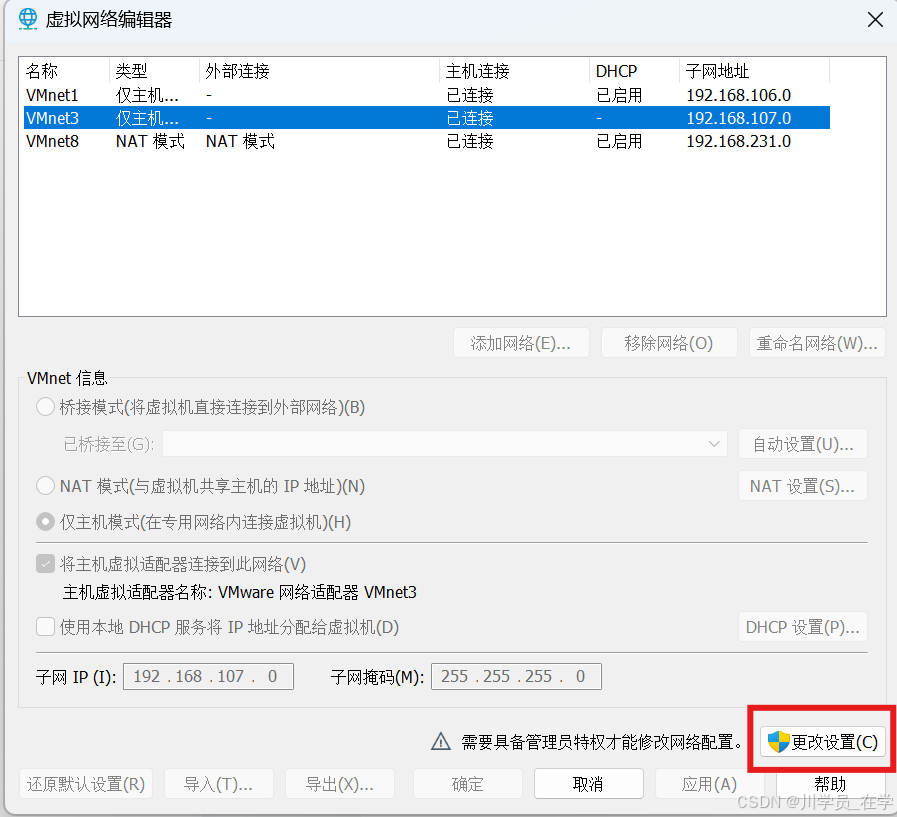
Task: Click 移除网络(O) button
Action: coord(669,343)
